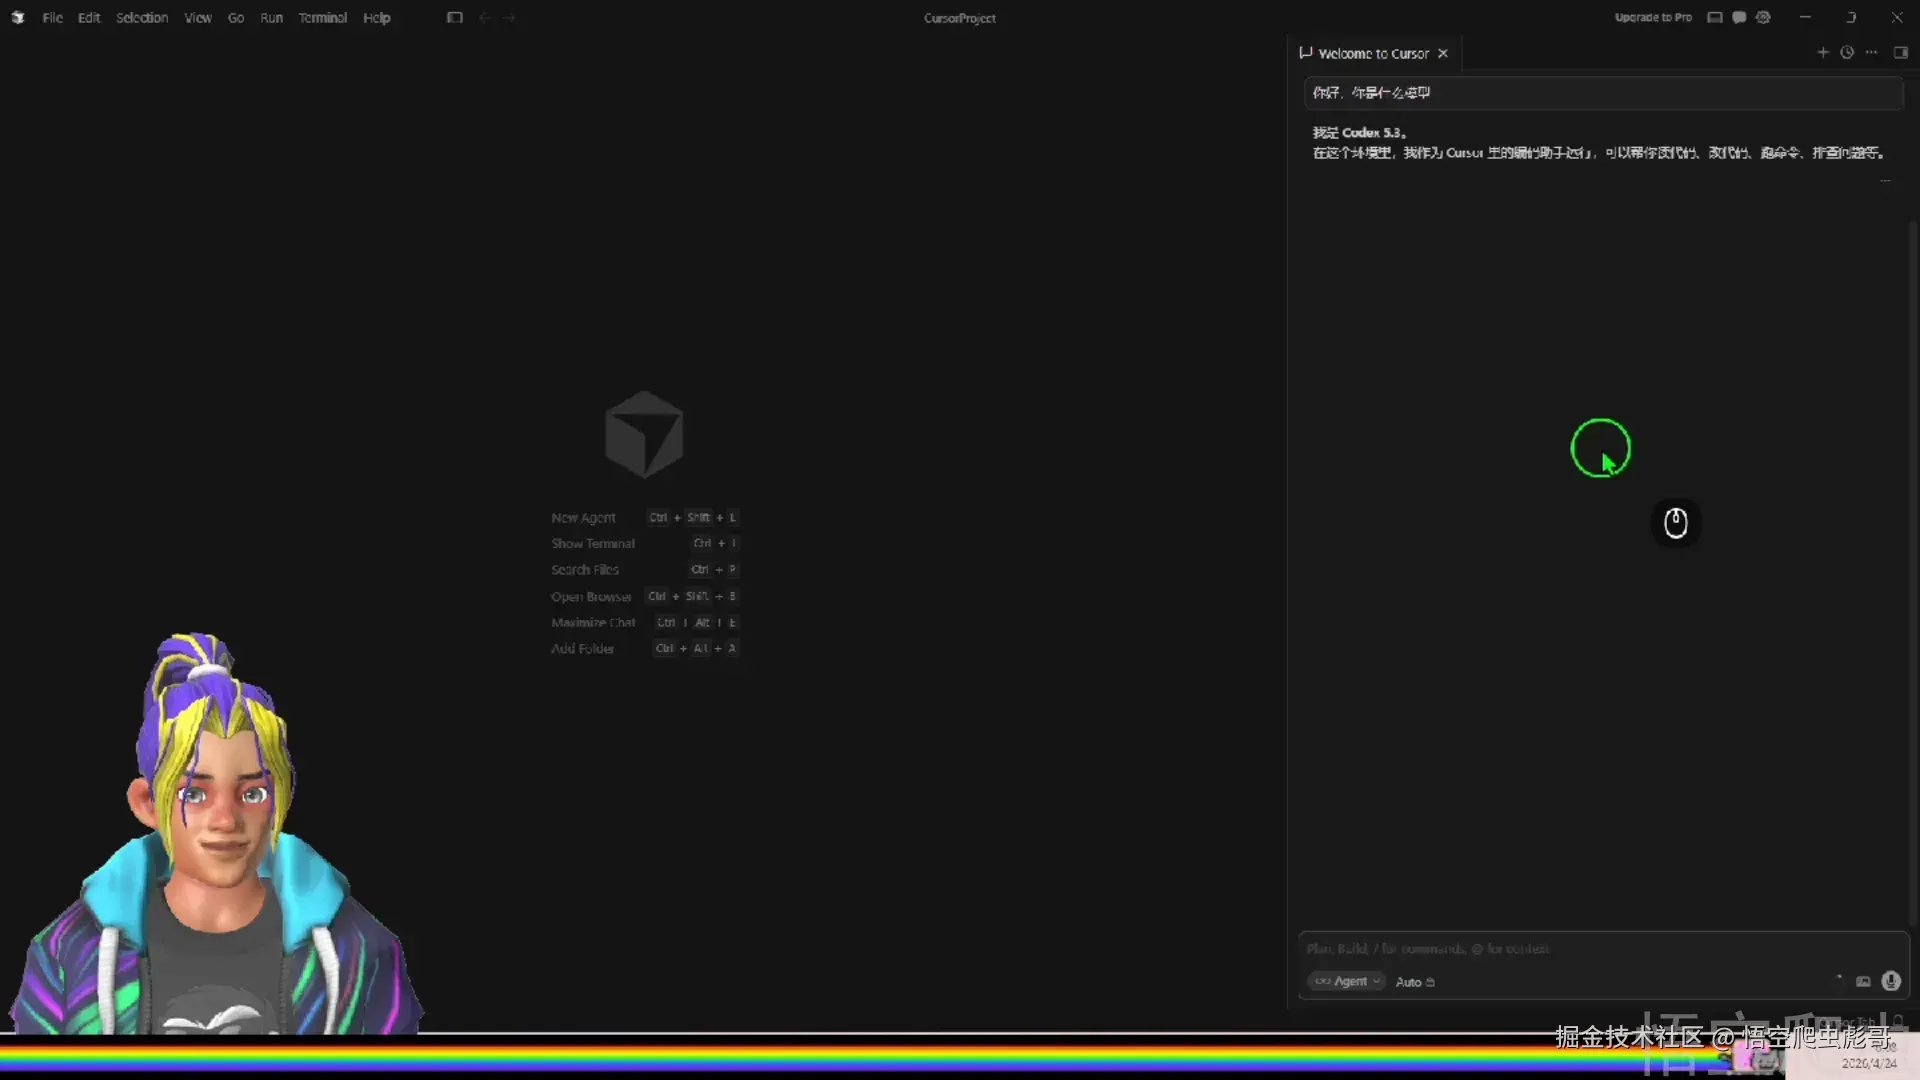
Task: Start a new chat with plus icon
Action: coord(1823,52)
